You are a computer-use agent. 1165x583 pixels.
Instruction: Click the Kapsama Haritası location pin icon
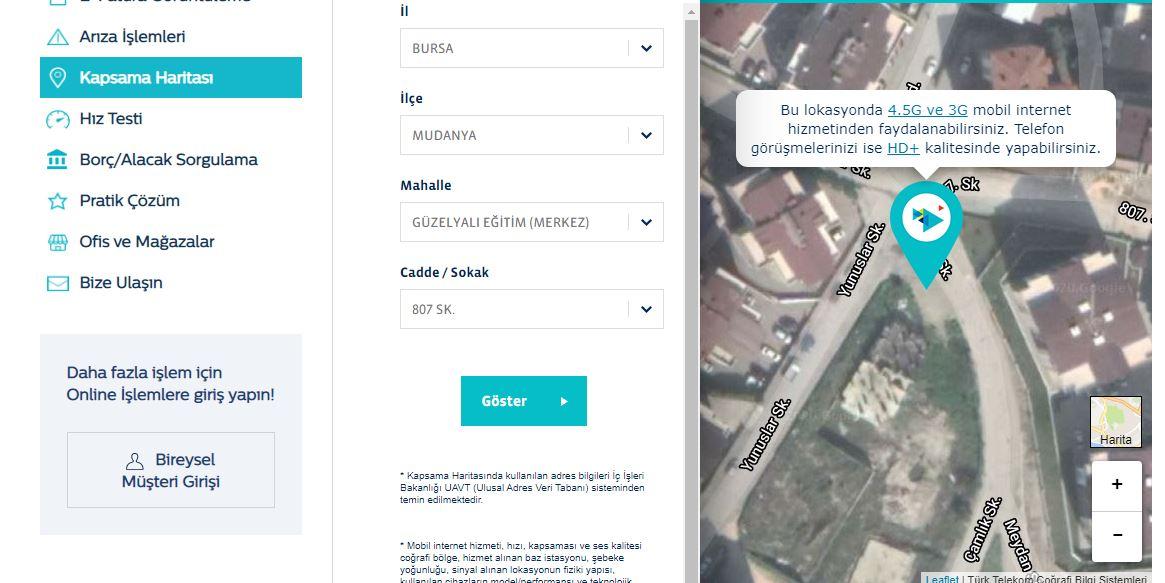tap(57, 78)
